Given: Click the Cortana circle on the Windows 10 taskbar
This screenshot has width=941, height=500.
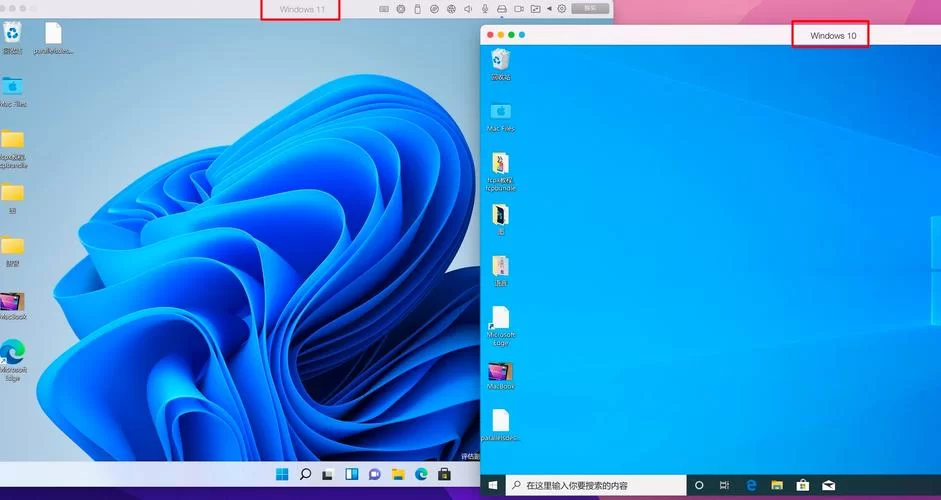Looking at the screenshot, I should tap(699, 486).
